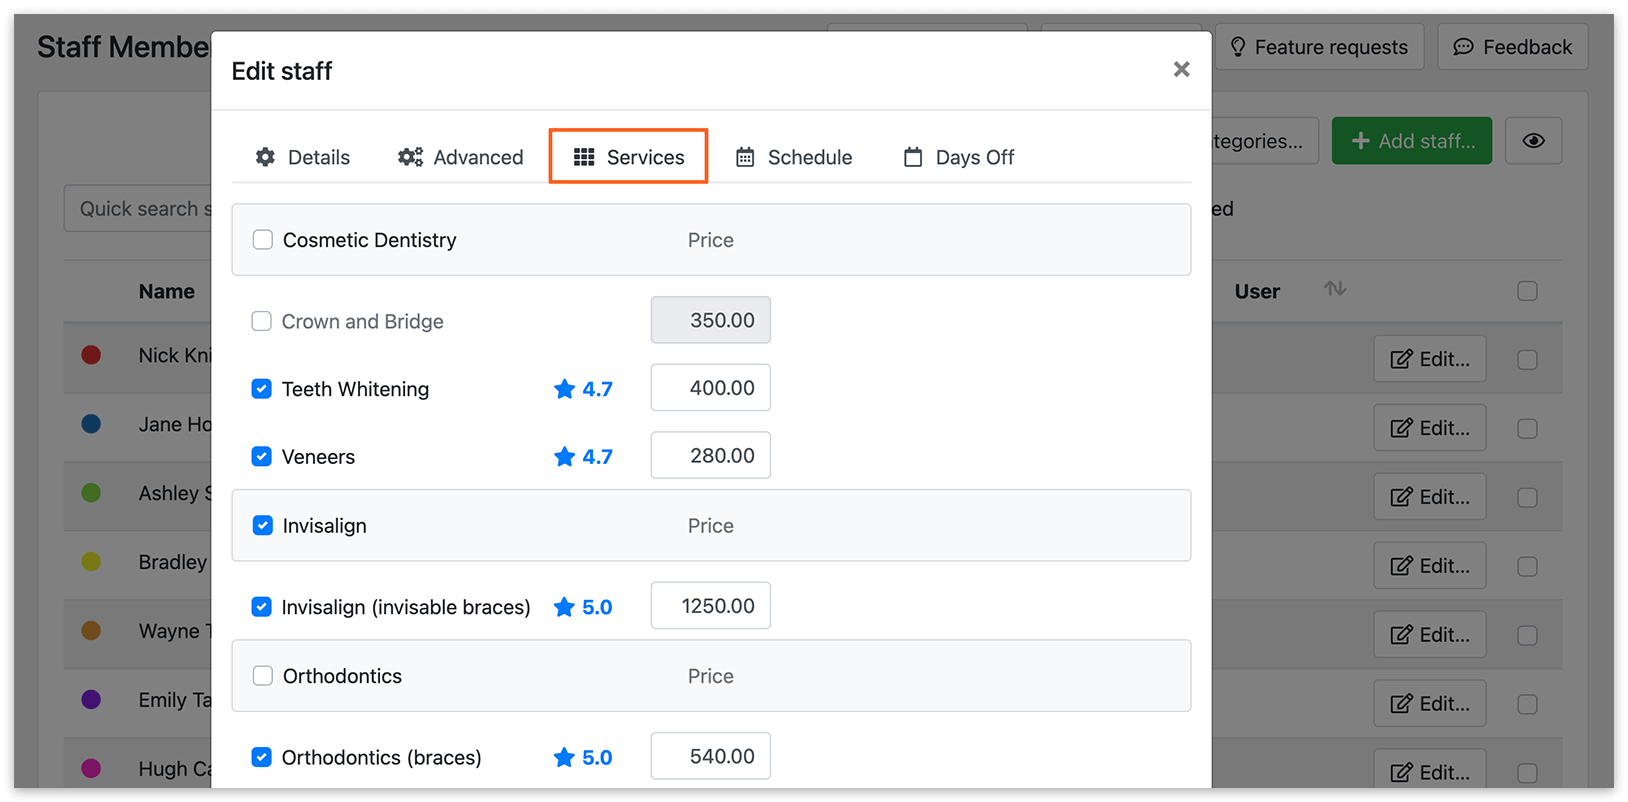
Task: Click the yellow color dot for Bradley
Action: (91, 562)
